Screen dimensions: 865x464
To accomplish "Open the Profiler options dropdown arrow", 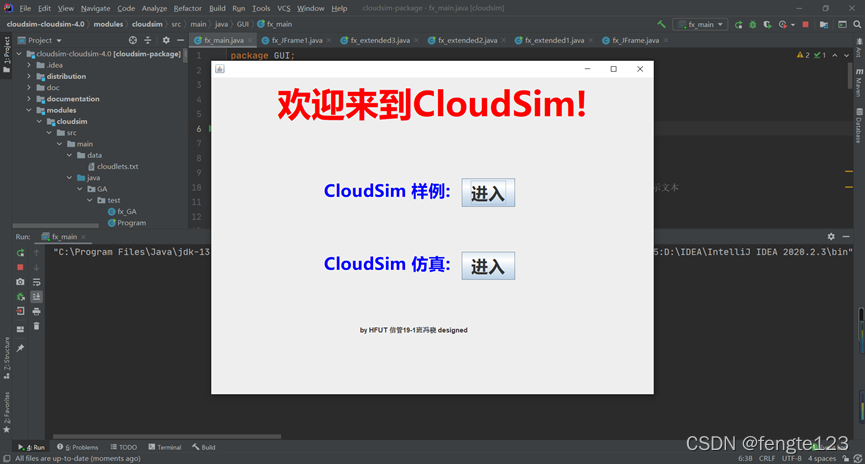I will coord(793,24).
